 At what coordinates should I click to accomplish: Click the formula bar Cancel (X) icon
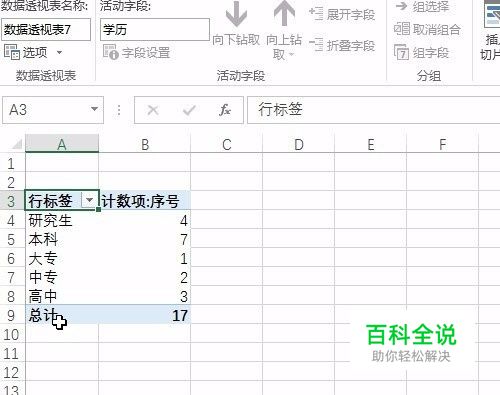pyautogui.click(x=153, y=110)
